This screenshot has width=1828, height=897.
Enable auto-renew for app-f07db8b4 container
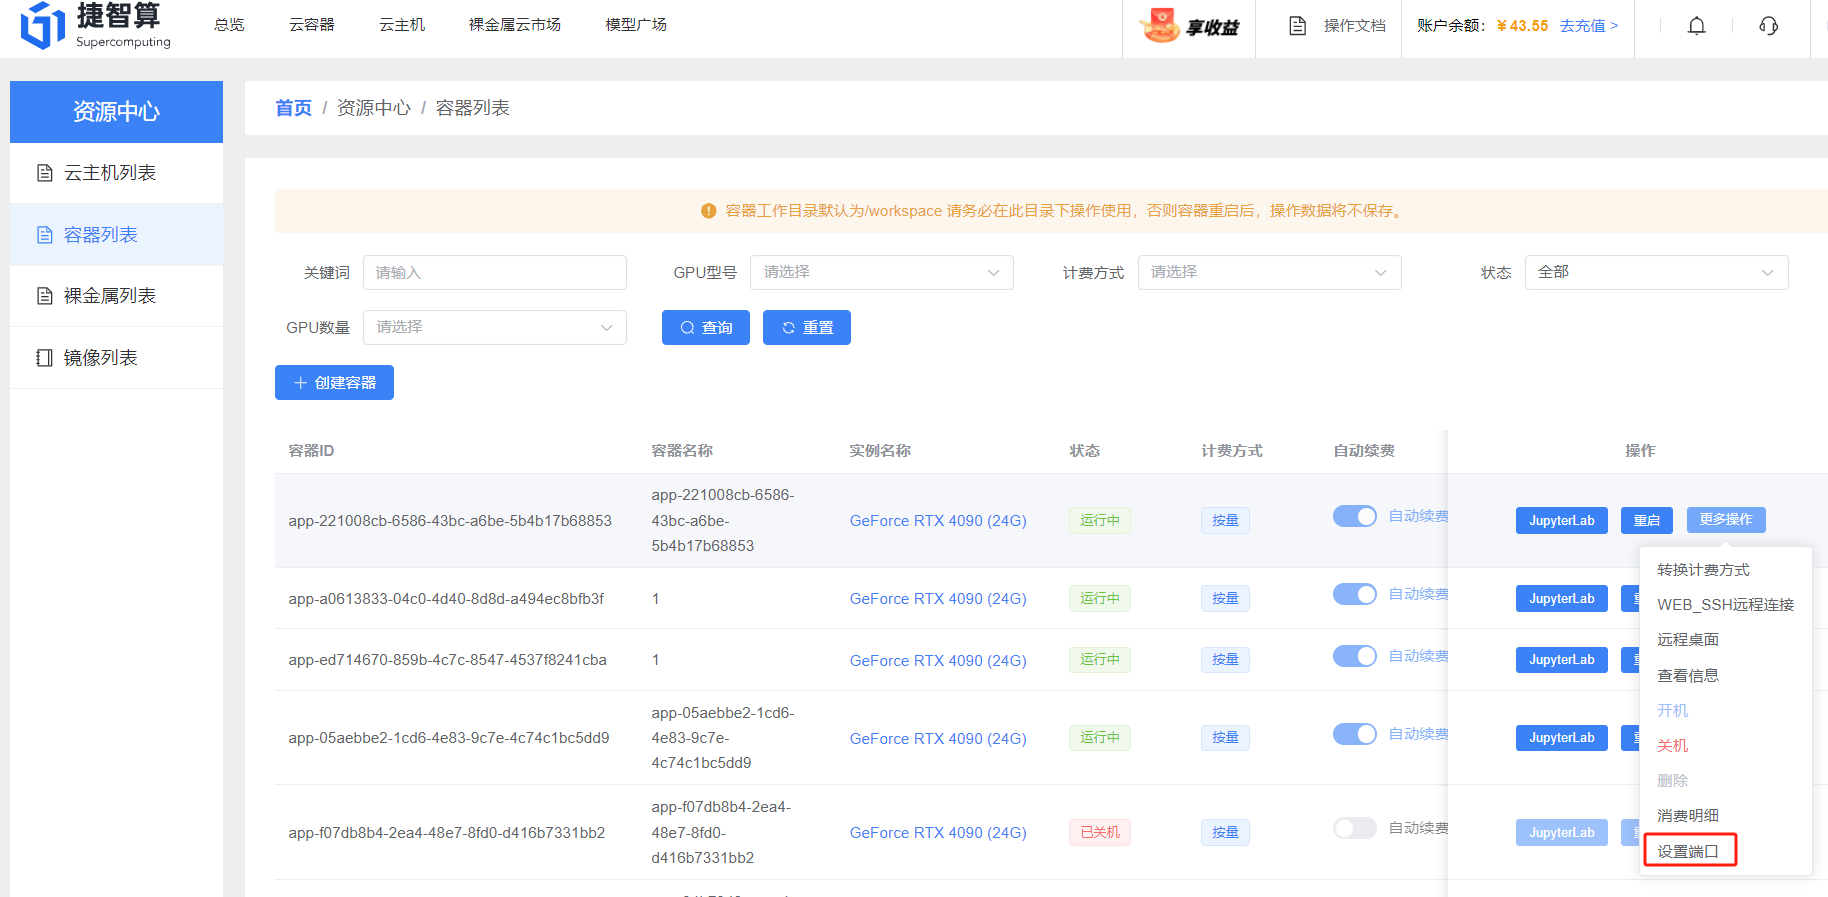point(1355,828)
